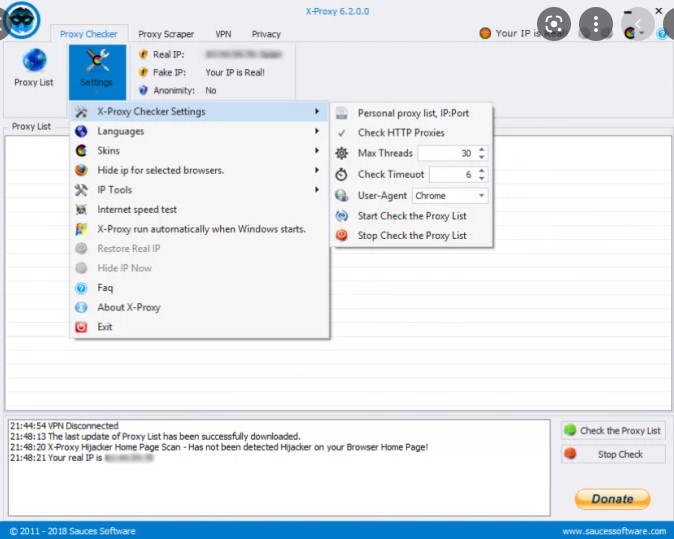Click the X-Proxy masked logo icon
This screenshot has width=674, height=539.
(21, 20)
